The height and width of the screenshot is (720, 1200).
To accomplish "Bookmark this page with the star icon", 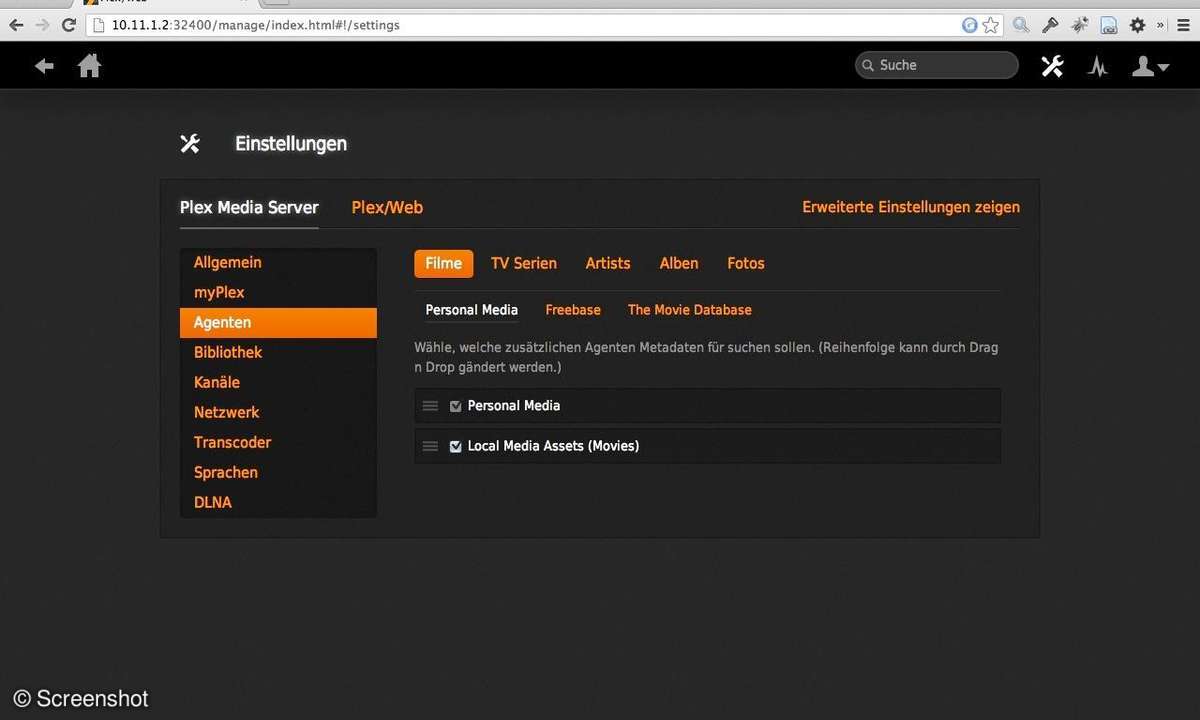I will 990,25.
